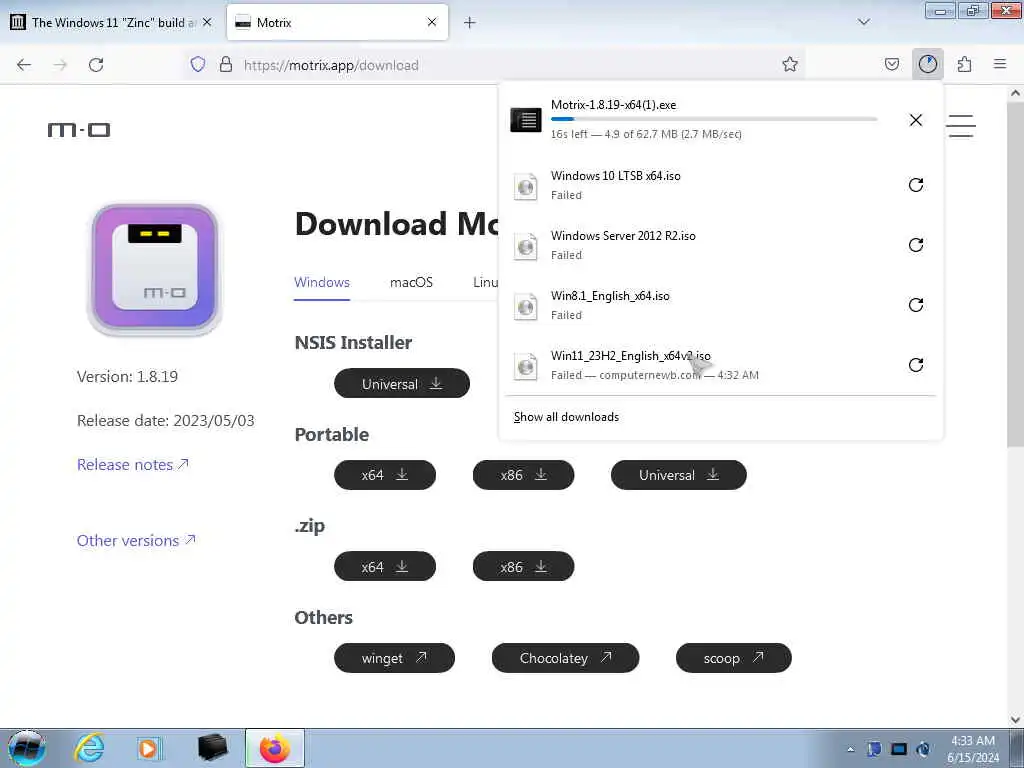Retry the Win8.1_English_x64.iso download

coord(916,305)
